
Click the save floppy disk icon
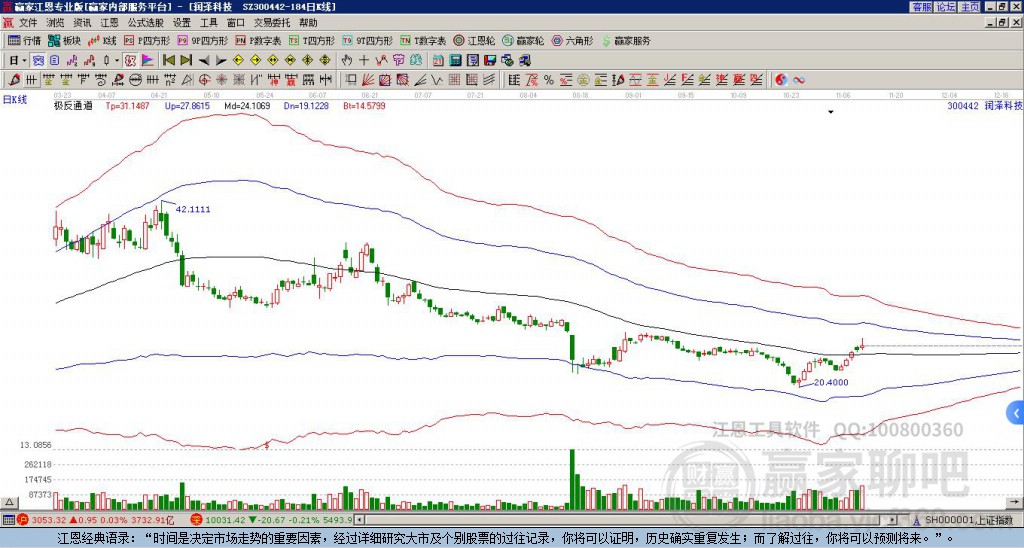point(490,61)
